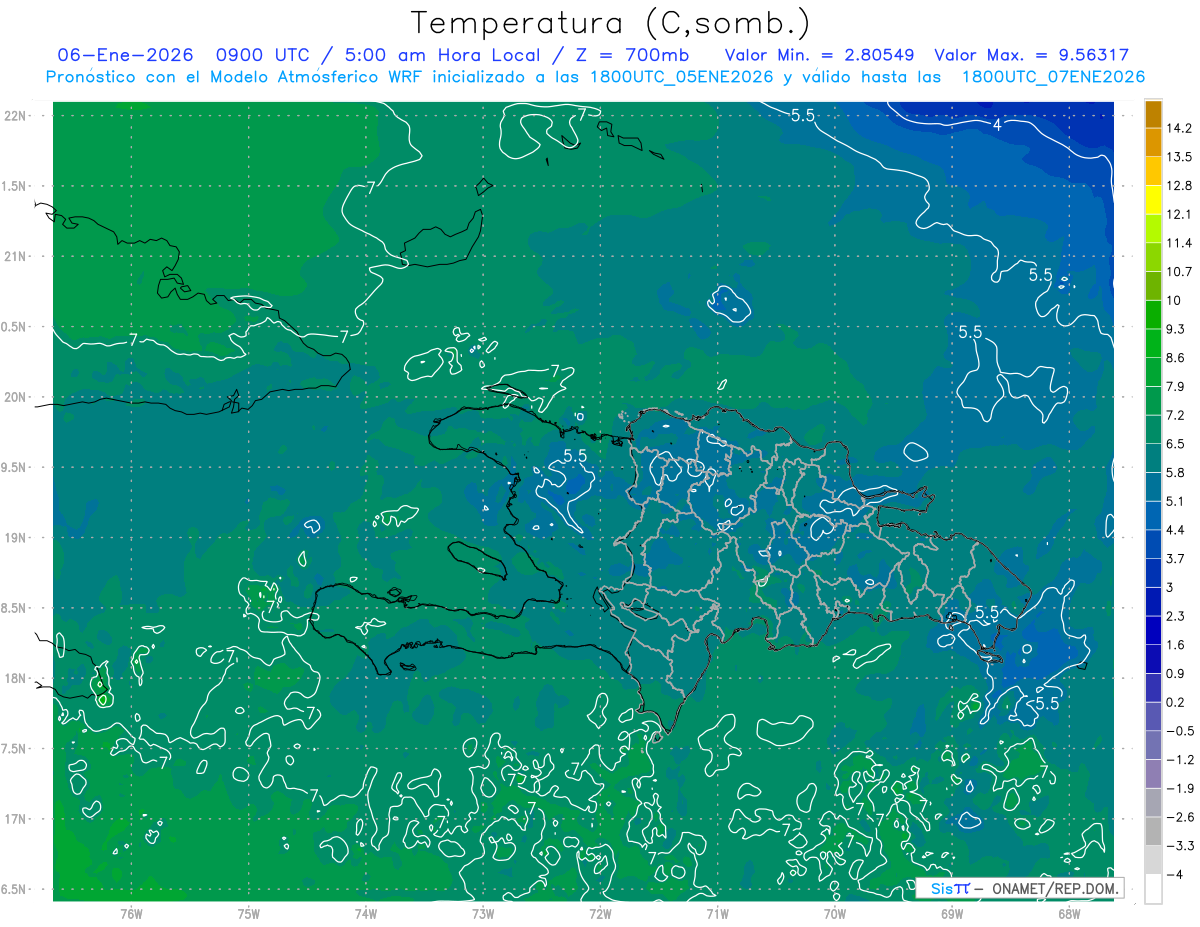The width and height of the screenshot is (1200, 927).
Task: Pick the colorbar segment between 9.3 and 10
Action: pyautogui.click(x=1153, y=315)
